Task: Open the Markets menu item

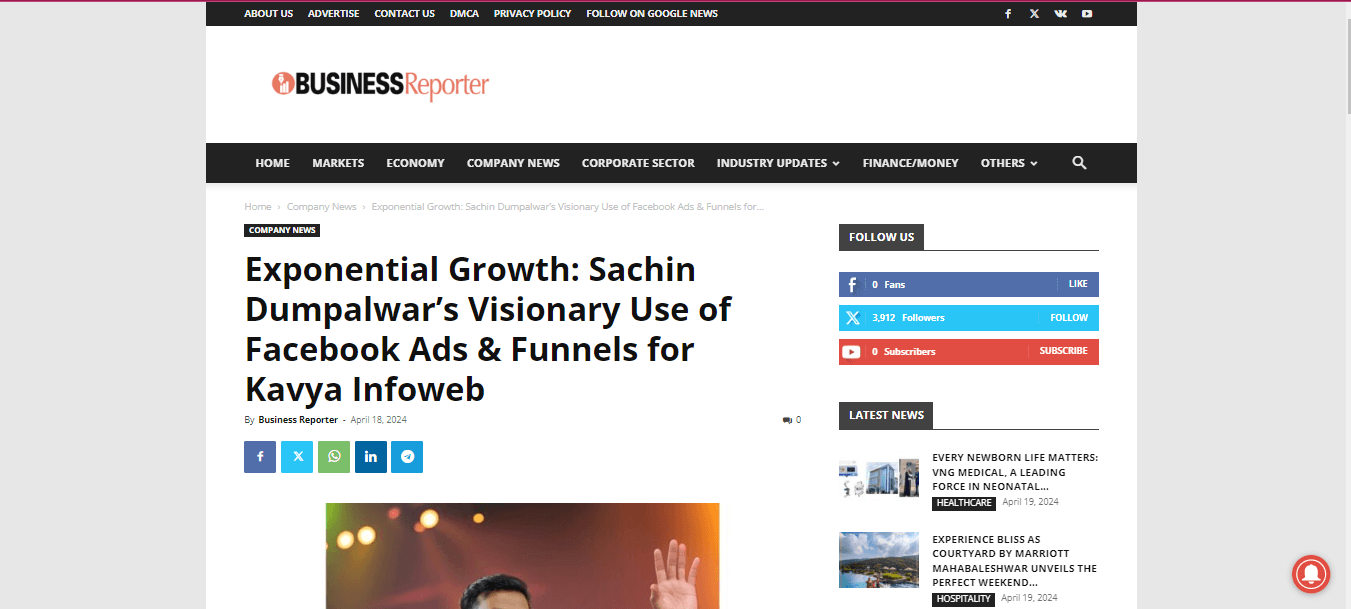Action: coord(338,163)
